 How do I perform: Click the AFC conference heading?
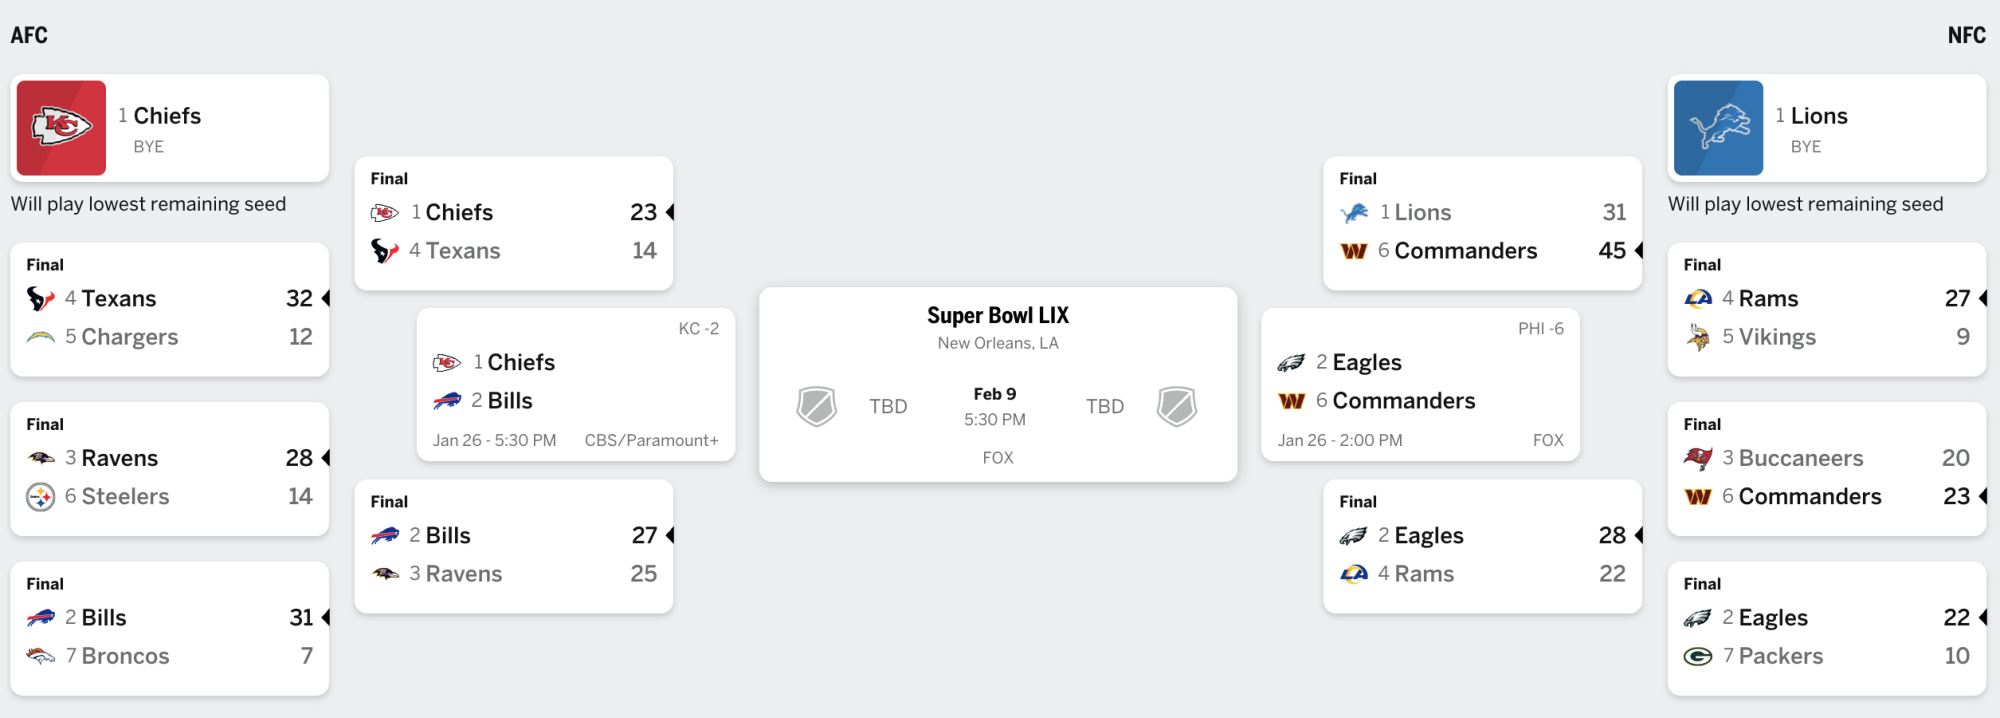pyautogui.click(x=29, y=35)
